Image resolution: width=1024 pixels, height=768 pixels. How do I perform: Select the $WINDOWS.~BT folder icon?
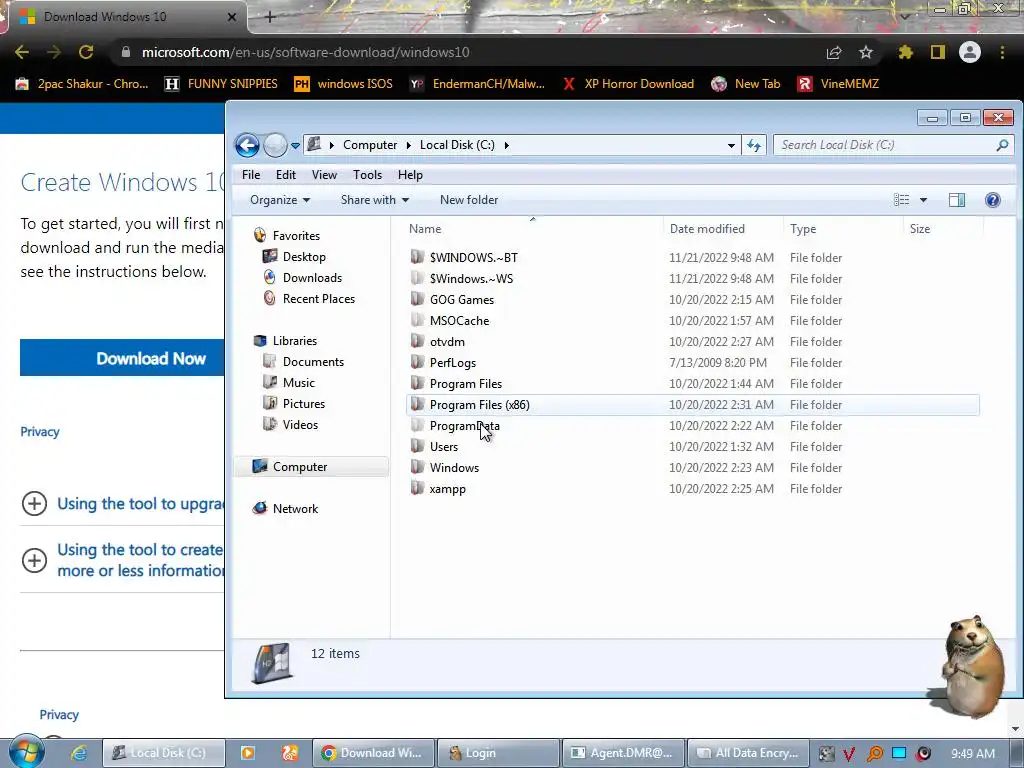(417, 257)
